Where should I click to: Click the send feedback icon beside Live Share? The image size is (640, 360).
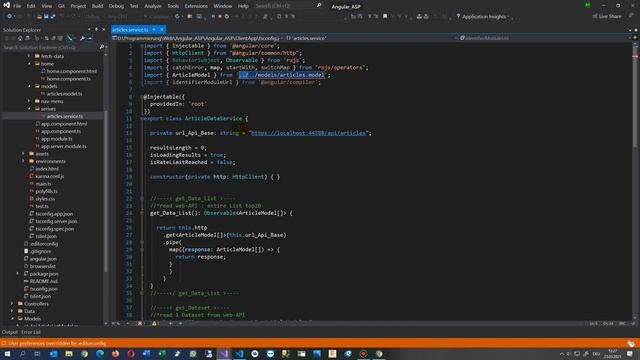click(631, 16)
